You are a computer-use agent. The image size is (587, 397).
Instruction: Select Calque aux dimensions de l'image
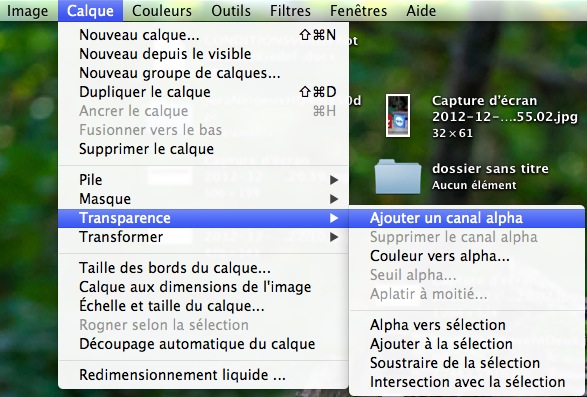tap(203, 287)
